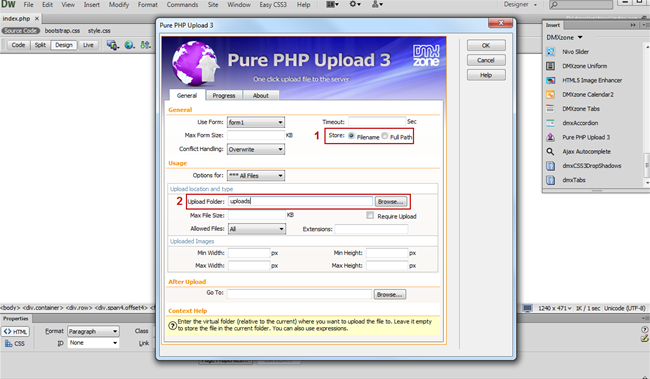
Task: Click Browse next to Upload Folder
Action: tap(390, 202)
